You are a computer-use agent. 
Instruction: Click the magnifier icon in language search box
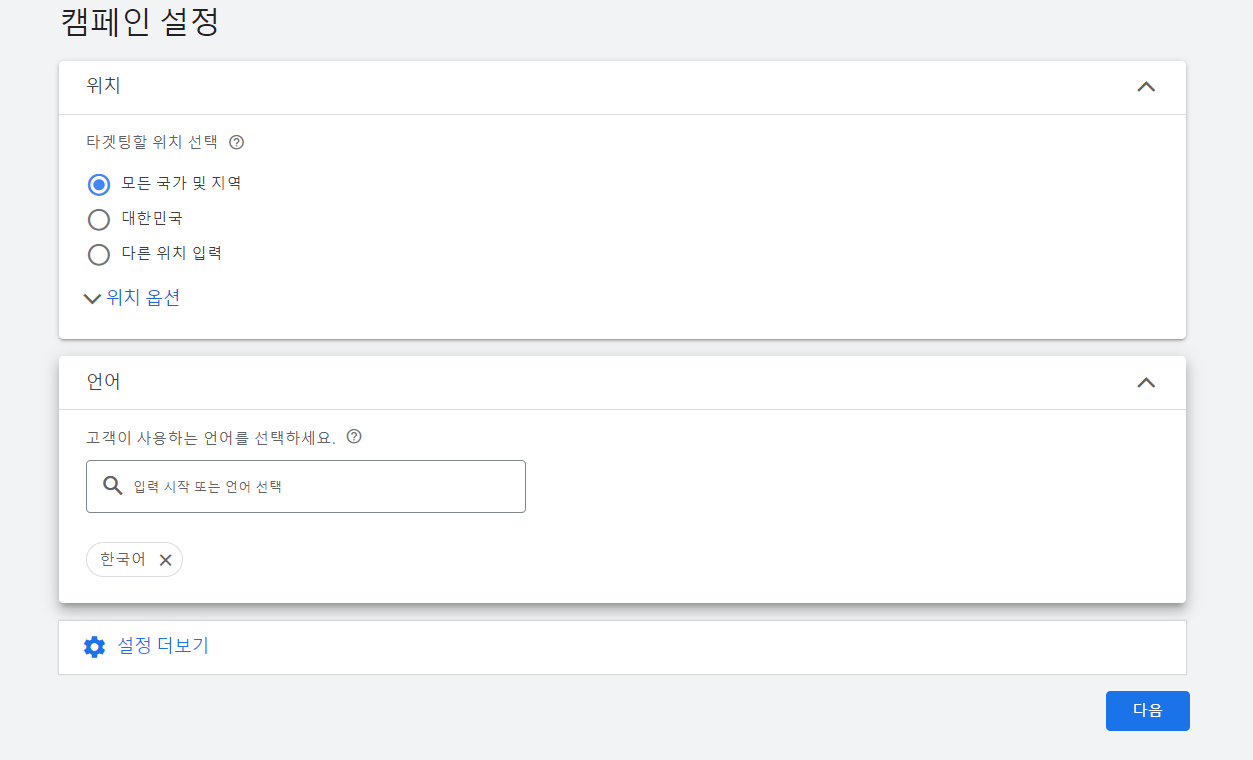[113, 486]
